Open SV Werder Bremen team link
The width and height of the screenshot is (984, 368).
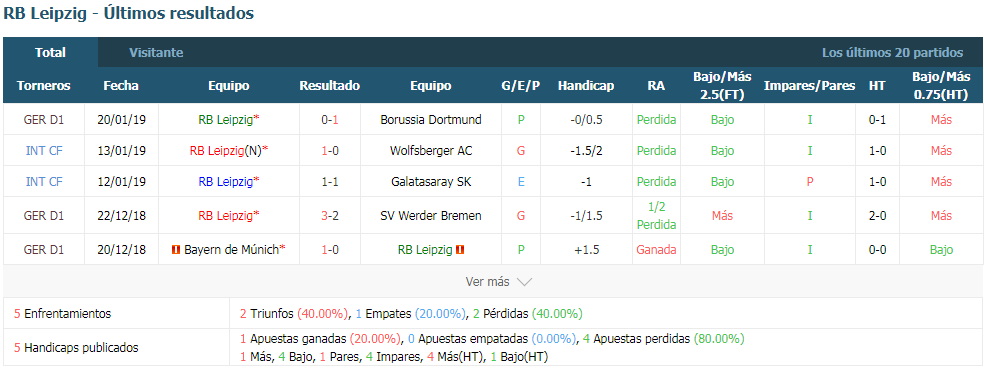(x=431, y=215)
